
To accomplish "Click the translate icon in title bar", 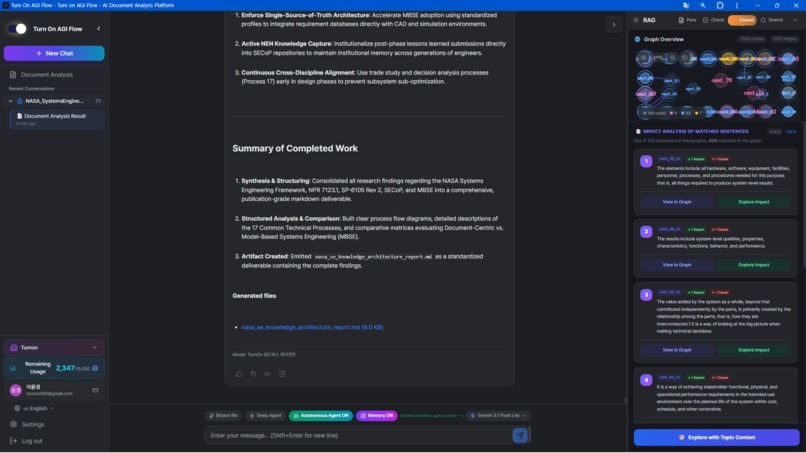I will [x=686, y=5].
